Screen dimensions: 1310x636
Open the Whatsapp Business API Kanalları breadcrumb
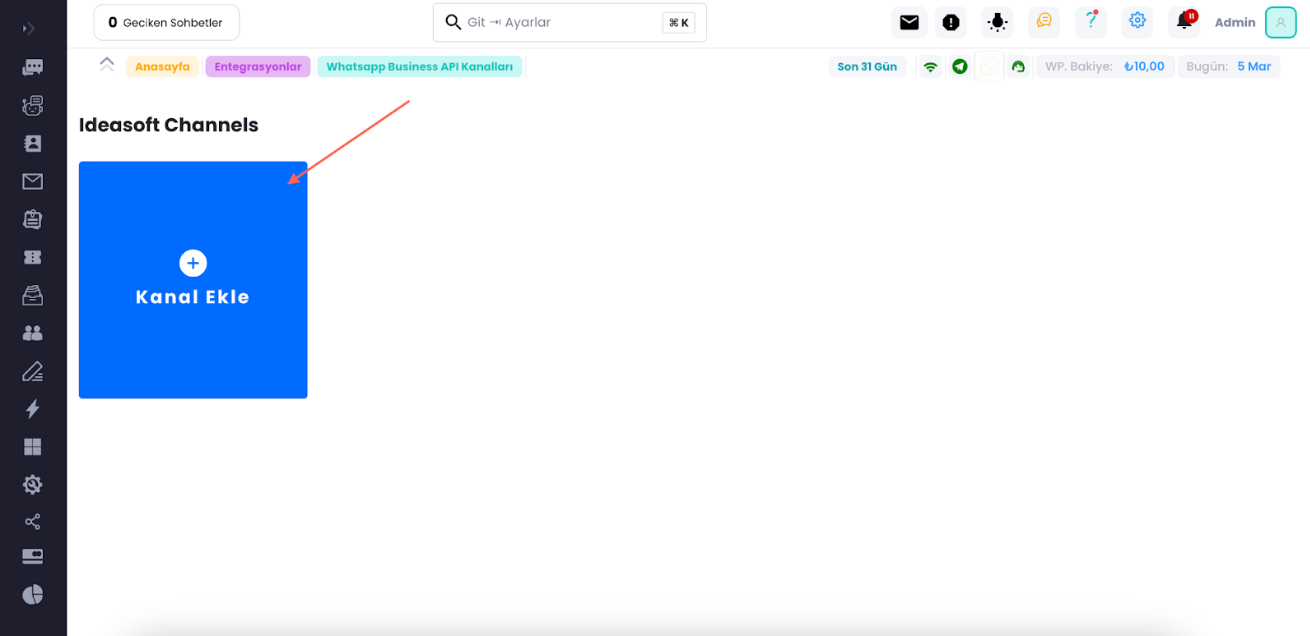[x=419, y=67]
